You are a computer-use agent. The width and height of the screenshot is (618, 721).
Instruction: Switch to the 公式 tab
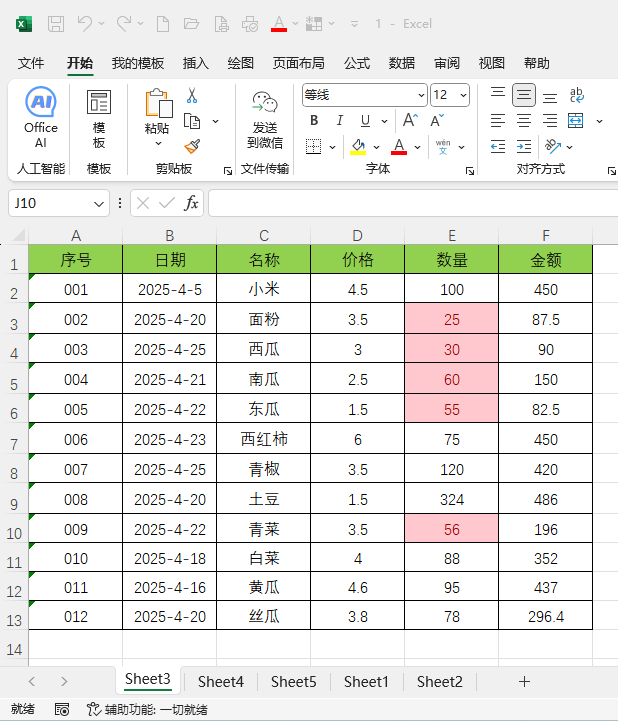click(357, 63)
